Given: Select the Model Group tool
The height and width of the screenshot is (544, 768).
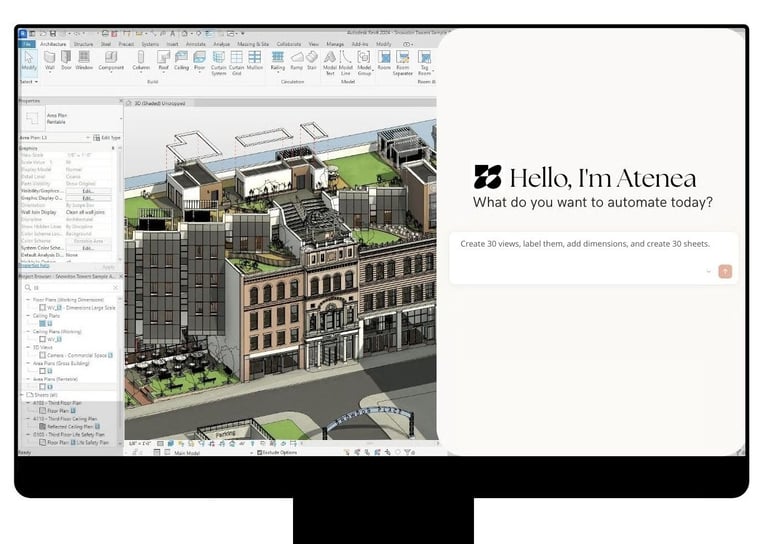Looking at the screenshot, I should coord(364,63).
